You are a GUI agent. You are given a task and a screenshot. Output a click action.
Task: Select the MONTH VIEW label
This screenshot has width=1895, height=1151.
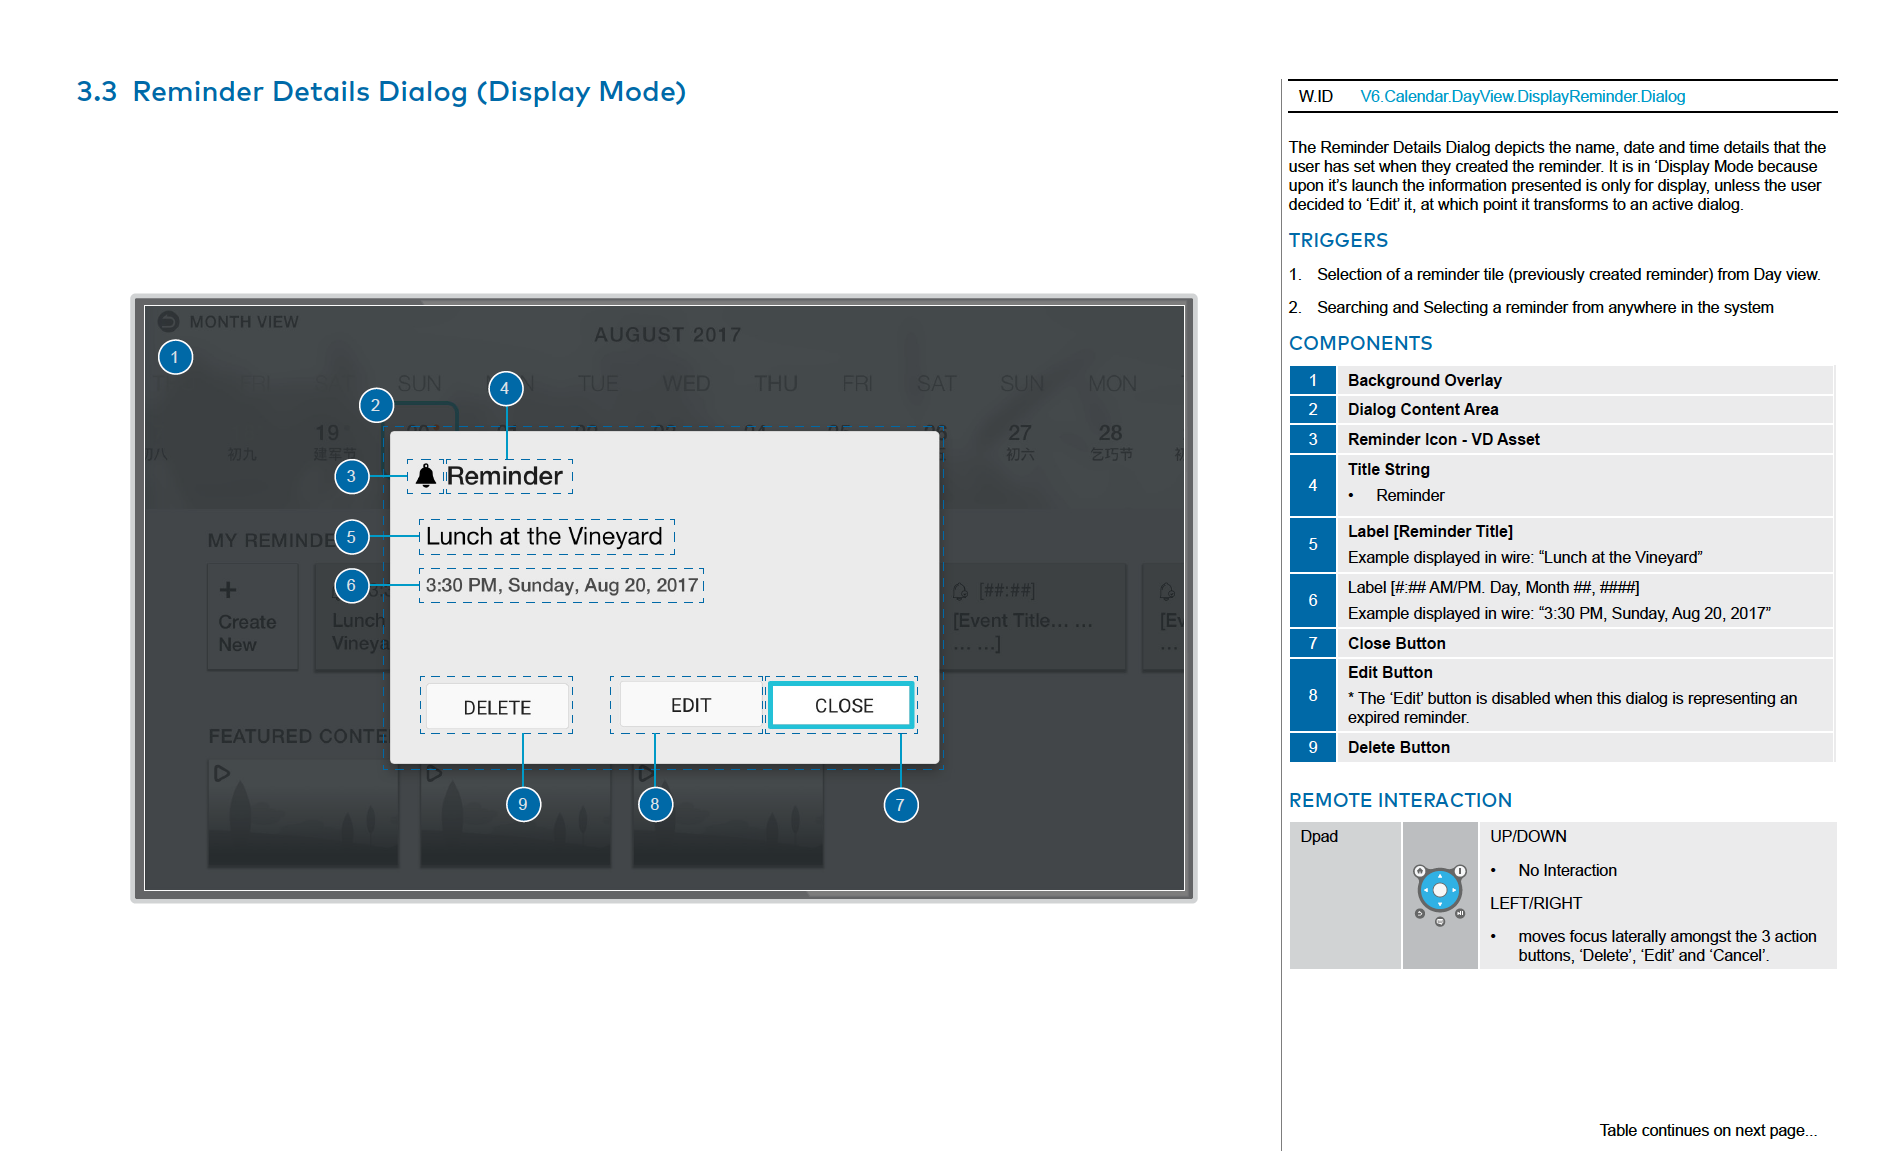point(244,322)
